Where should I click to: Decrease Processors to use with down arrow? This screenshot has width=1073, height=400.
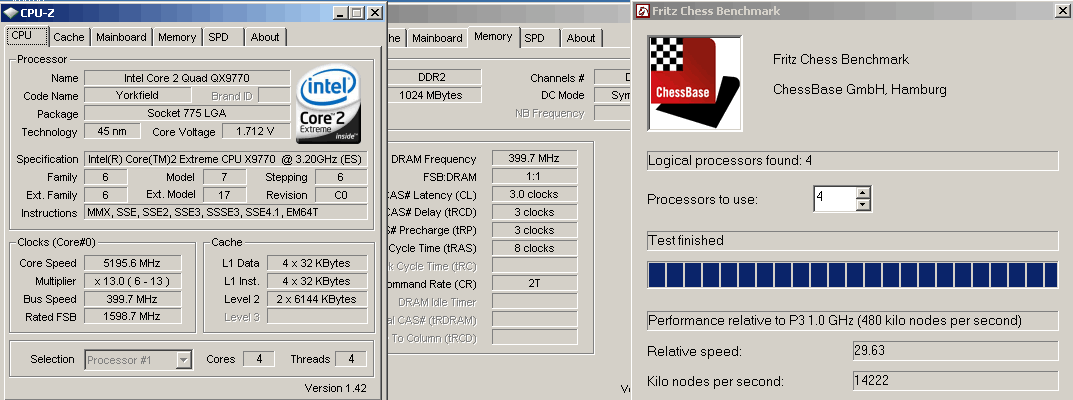click(862, 204)
